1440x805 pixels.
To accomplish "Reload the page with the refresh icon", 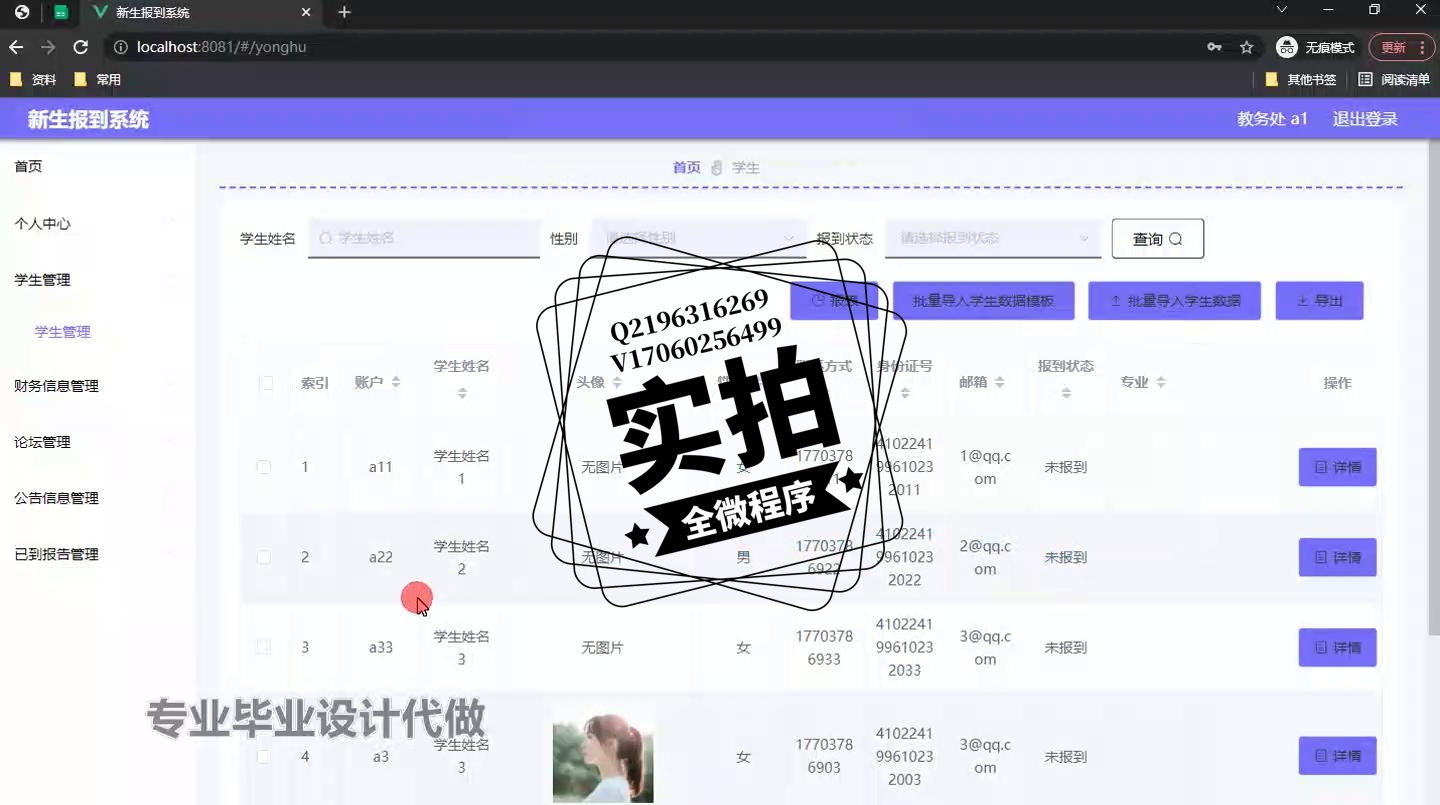I will coord(81,47).
